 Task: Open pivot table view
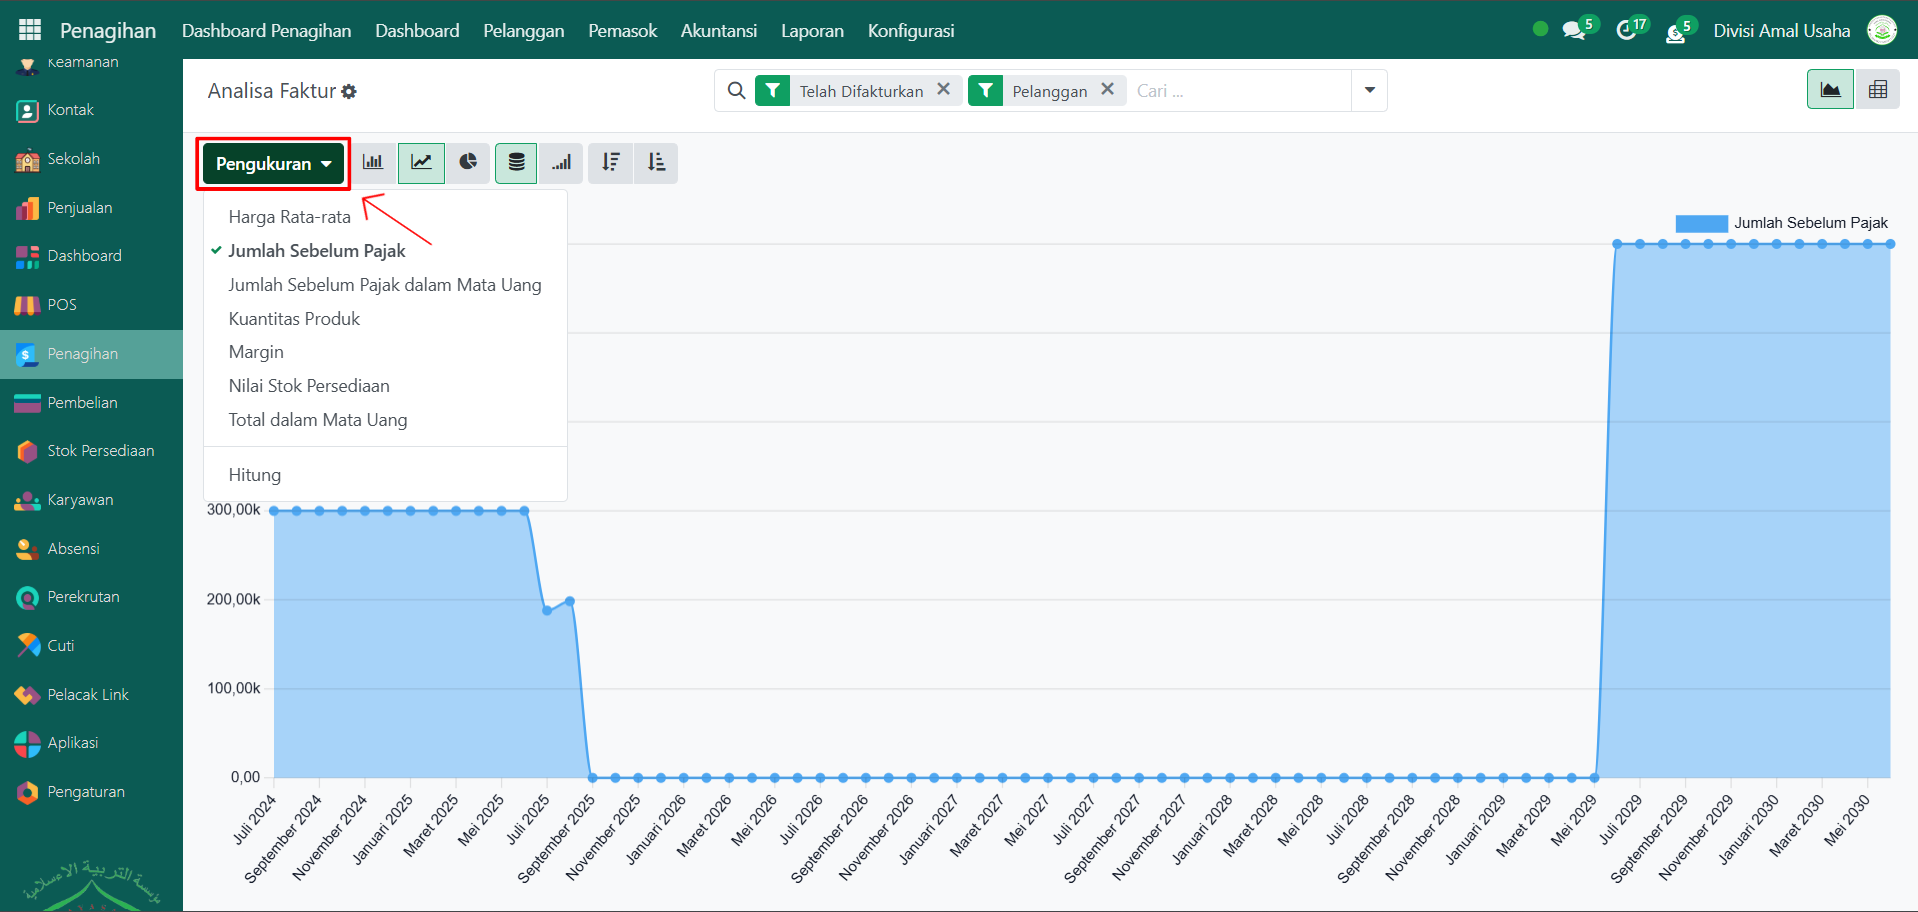(1877, 90)
